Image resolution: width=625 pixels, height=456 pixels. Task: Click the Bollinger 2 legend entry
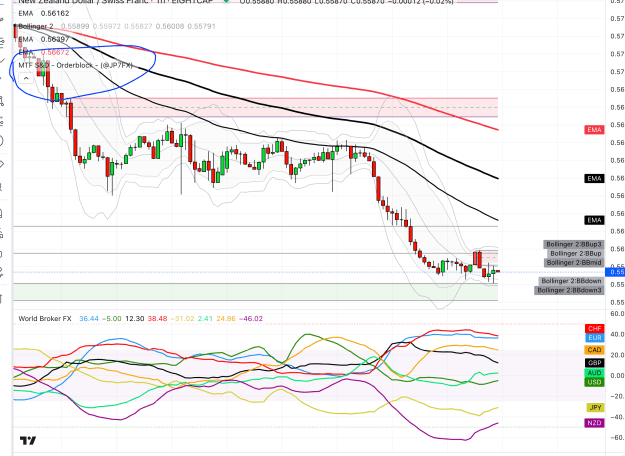tap(36, 26)
